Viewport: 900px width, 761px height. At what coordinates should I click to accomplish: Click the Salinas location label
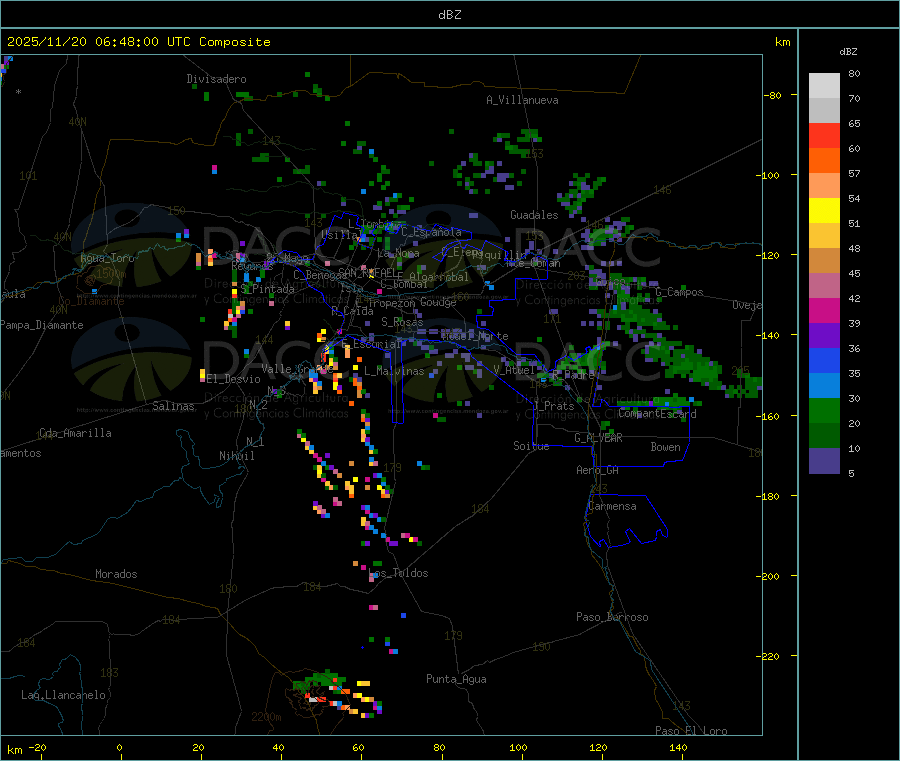(176, 406)
